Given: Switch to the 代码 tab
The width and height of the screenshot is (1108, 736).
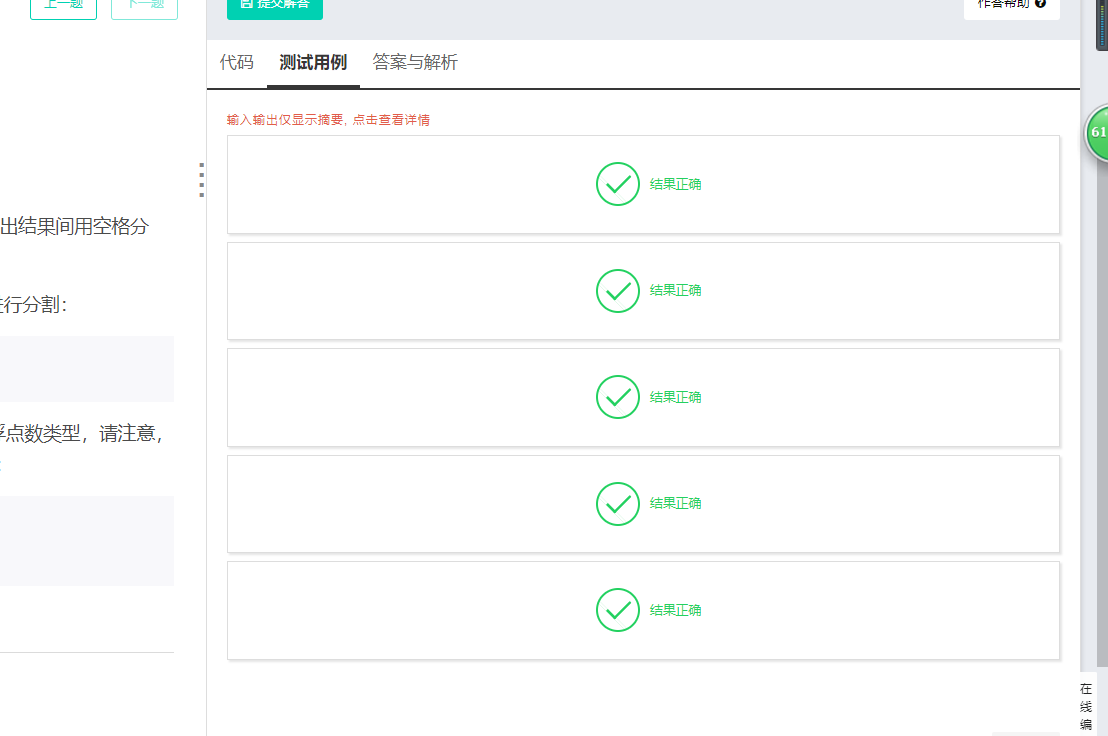Looking at the screenshot, I should click(237, 63).
